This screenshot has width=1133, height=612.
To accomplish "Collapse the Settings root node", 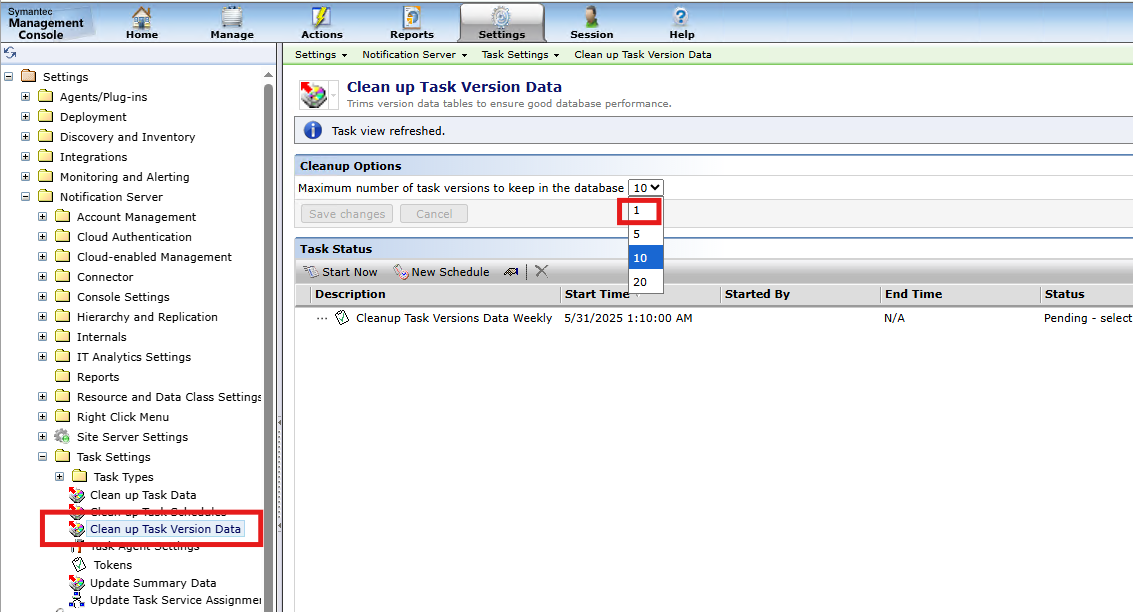I will click(x=9, y=76).
